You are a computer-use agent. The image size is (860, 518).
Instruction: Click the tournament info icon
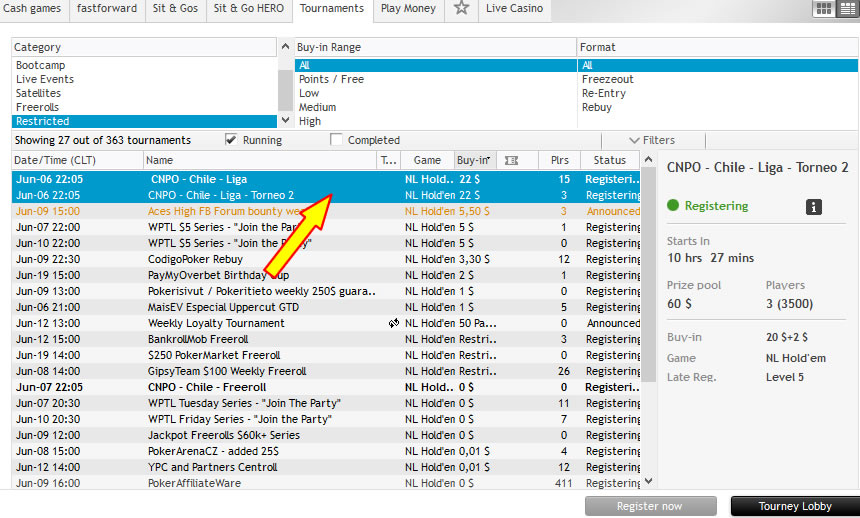click(813, 207)
